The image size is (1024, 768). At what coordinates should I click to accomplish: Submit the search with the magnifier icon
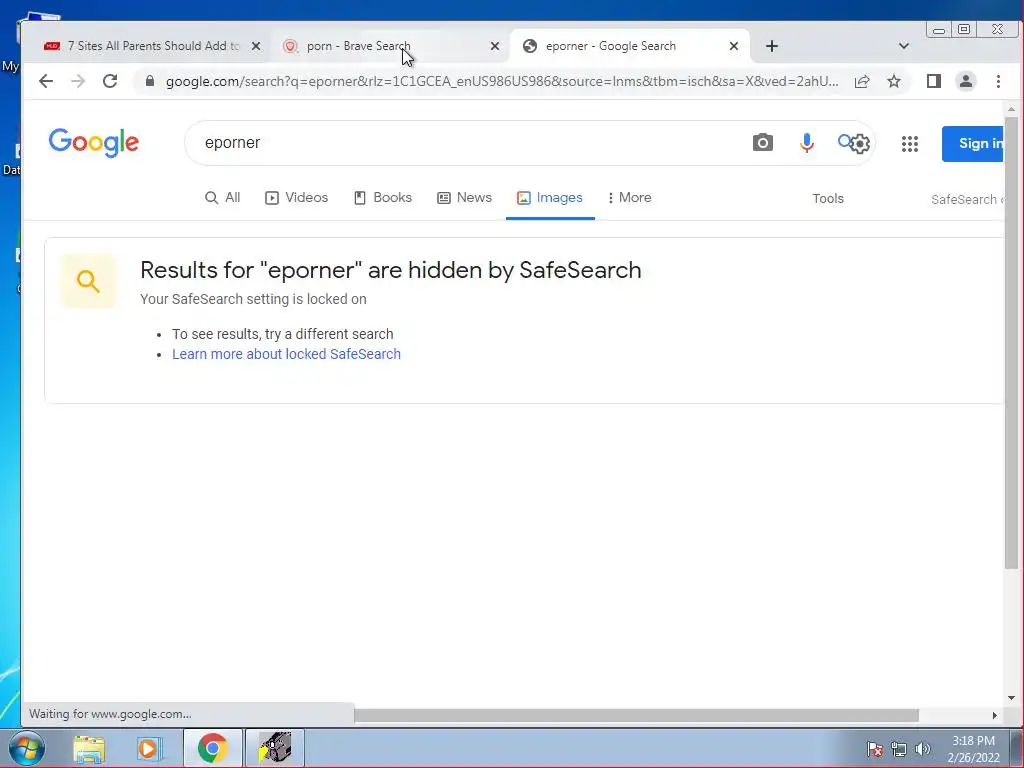click(844, 141)
